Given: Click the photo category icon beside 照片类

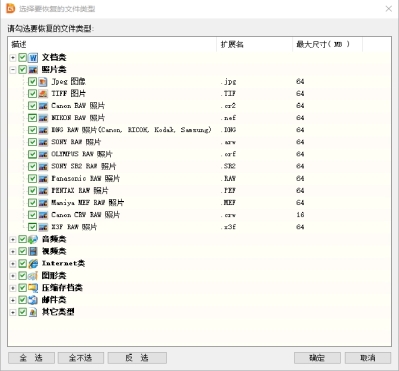Looking at the screenshot, I should click(x=33, y=69).
